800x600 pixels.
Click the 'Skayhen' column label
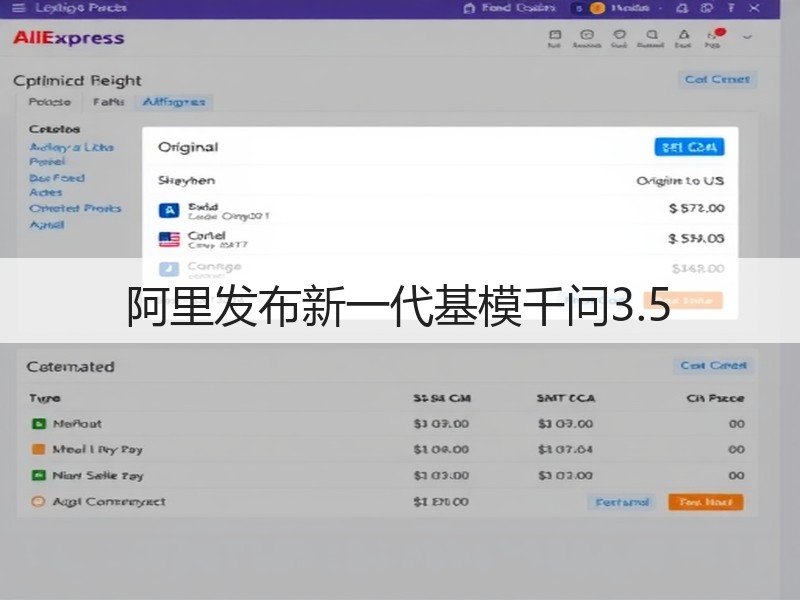[186, 181]
